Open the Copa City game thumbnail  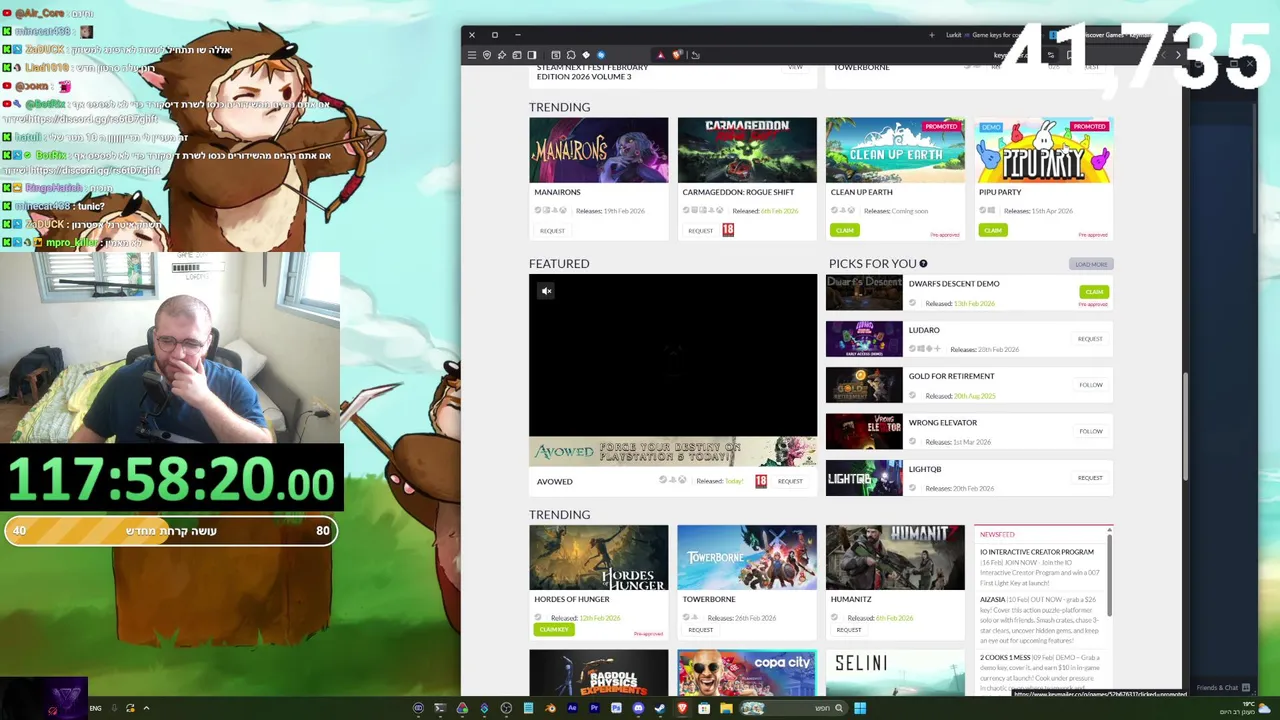click(747, 673)
